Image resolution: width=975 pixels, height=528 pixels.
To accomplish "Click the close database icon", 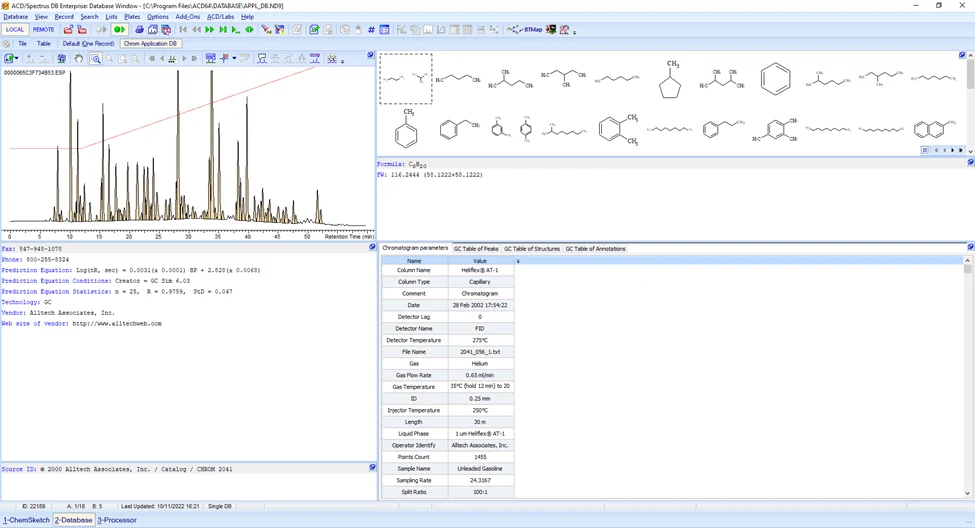I will (81, 29).
